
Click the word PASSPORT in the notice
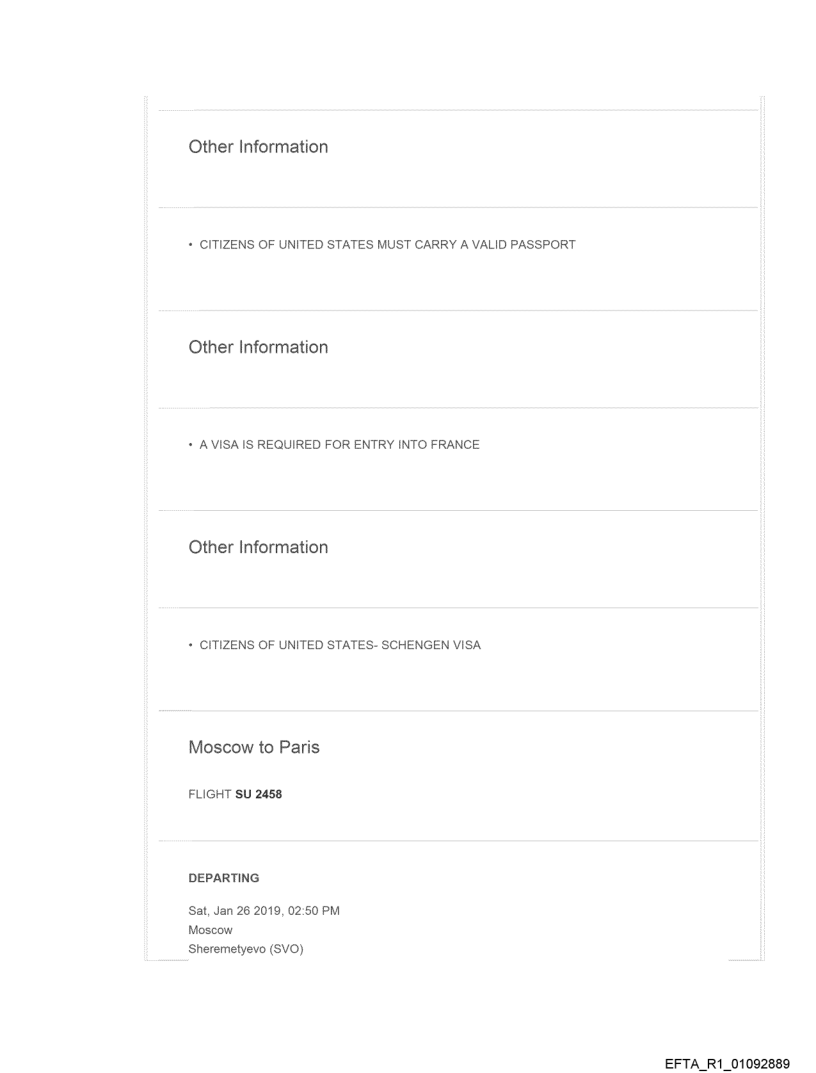coord(542,245)
